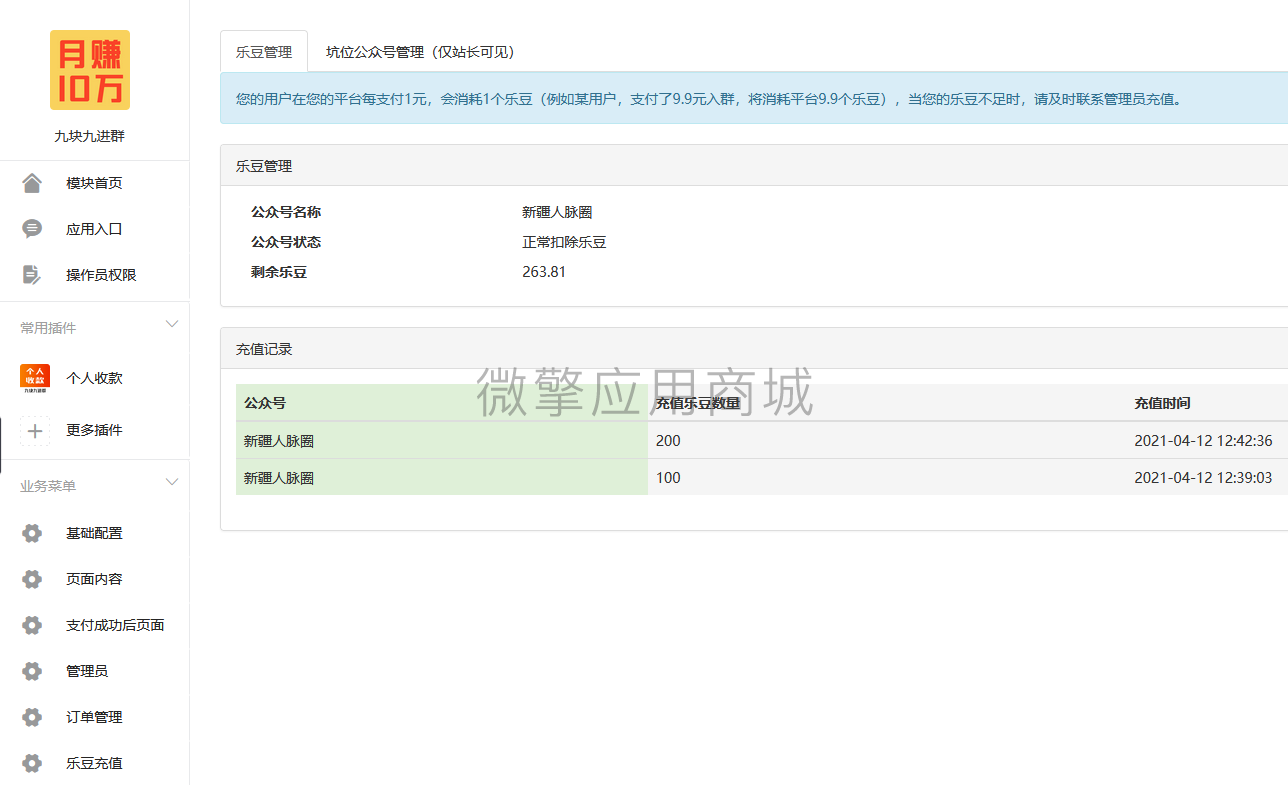Switch to the 乐豆管理 tab
The image size is (1288, 785).
tap(264, 52)
